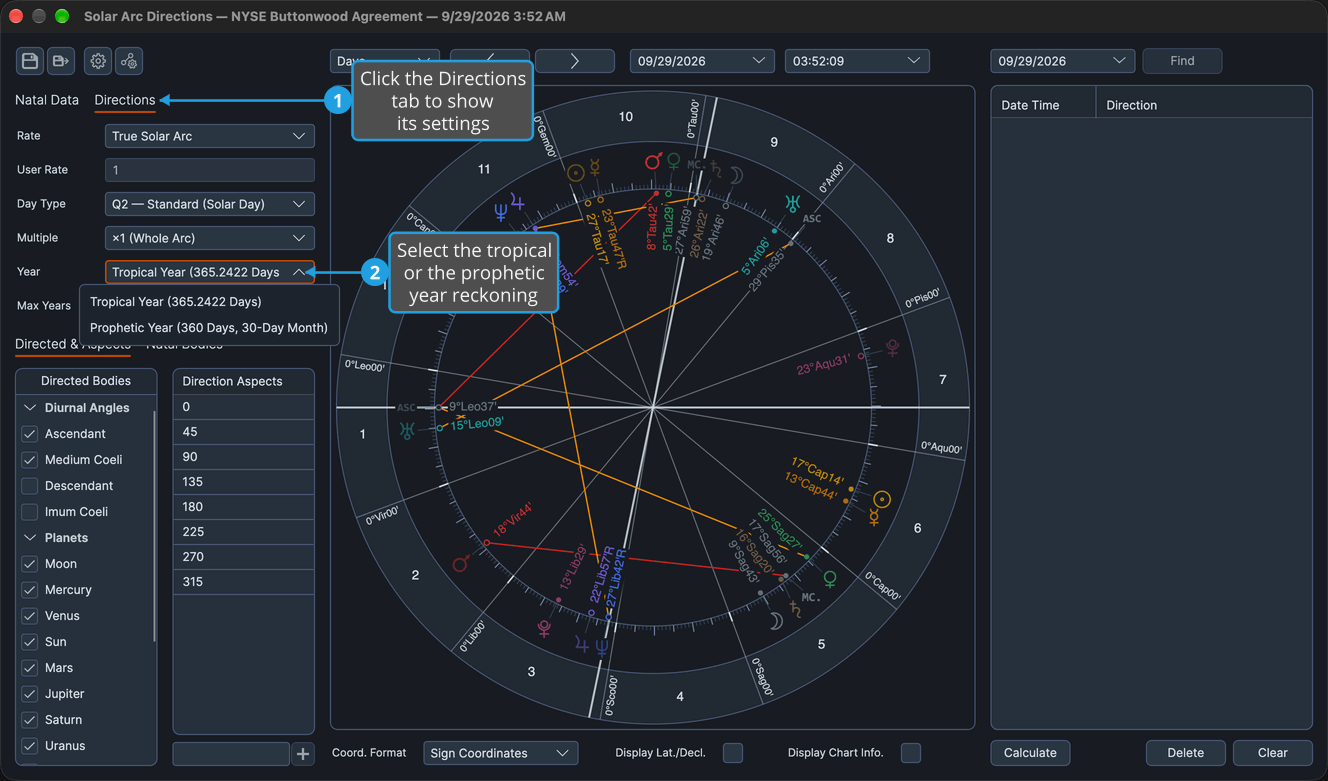Click the Moon glyph near house 5
Screen dimensions: 1328x781
(776, 622)
